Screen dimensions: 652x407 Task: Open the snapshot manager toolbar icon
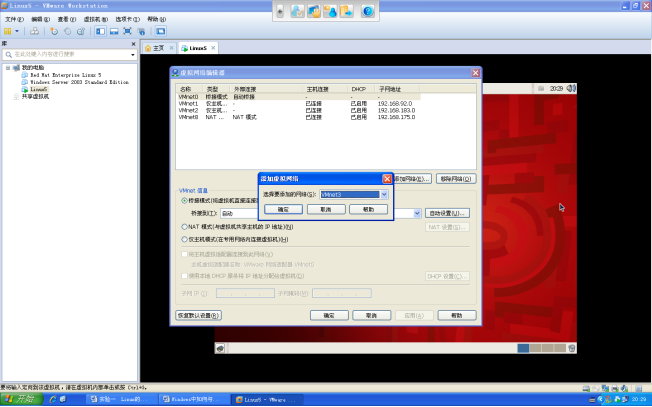pyautogui.click(x=81, y=31)
